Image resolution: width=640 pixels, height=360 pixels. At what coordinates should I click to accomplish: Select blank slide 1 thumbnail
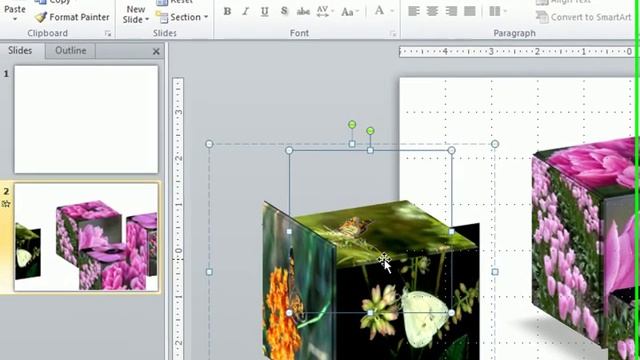tap(86, 120)
